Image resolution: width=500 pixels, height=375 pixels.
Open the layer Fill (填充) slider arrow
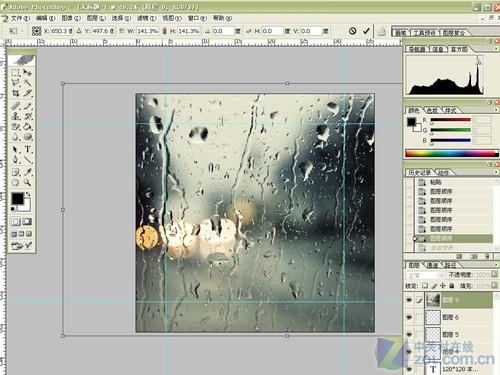[495, 286]
